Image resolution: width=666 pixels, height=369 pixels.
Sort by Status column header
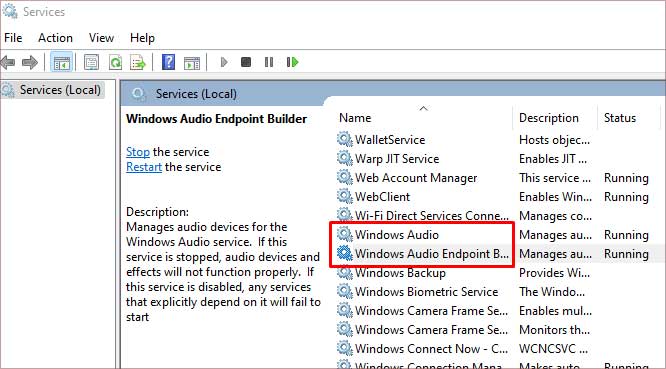620,118
